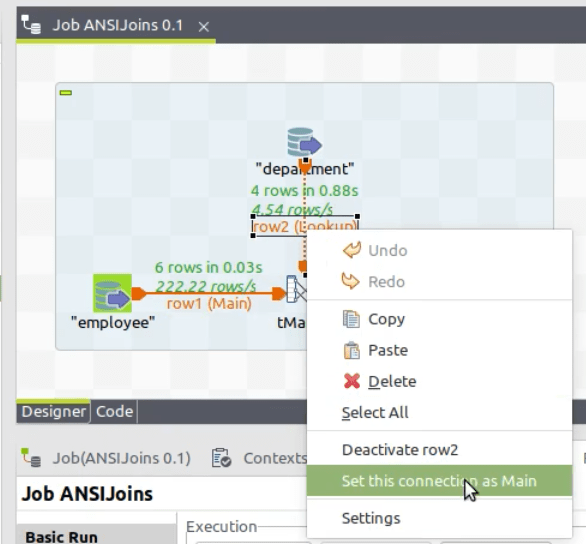Screen dimensions: 586x544
Task: Click the Undo arrow icon in context menu
Action: pyautogui.click(x=352, y=250)
